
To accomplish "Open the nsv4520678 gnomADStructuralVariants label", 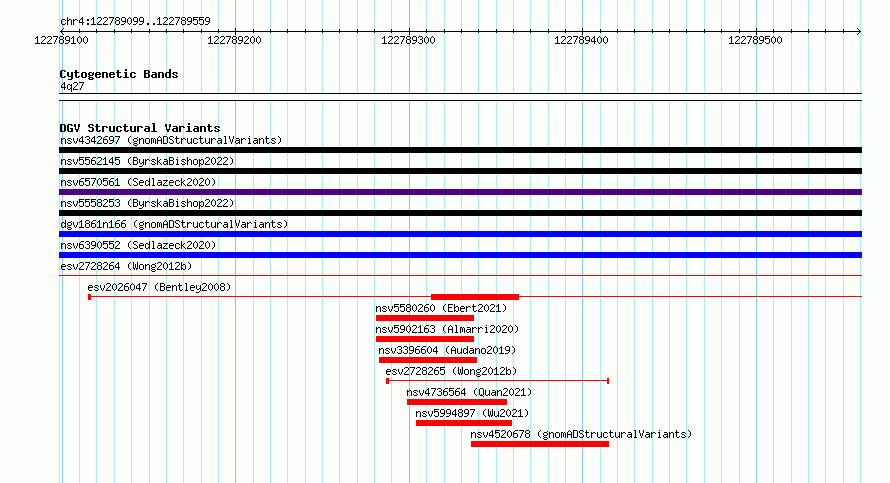I will [x=581, y=434].
